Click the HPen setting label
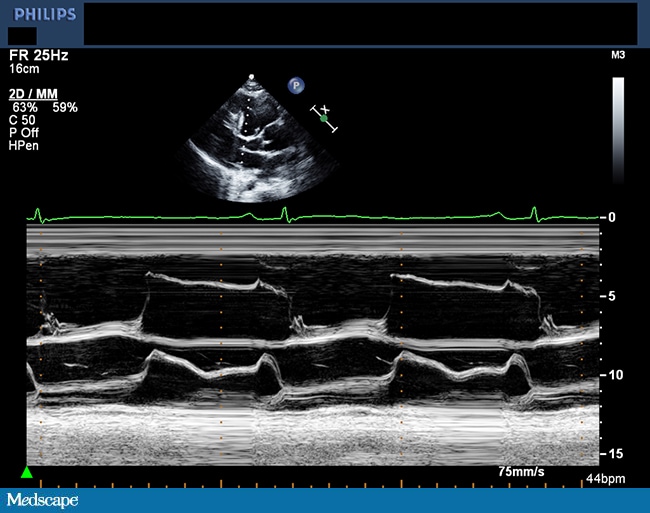This screenshot has width=650, height=513. pyautogui.click(x=23, y=145)
